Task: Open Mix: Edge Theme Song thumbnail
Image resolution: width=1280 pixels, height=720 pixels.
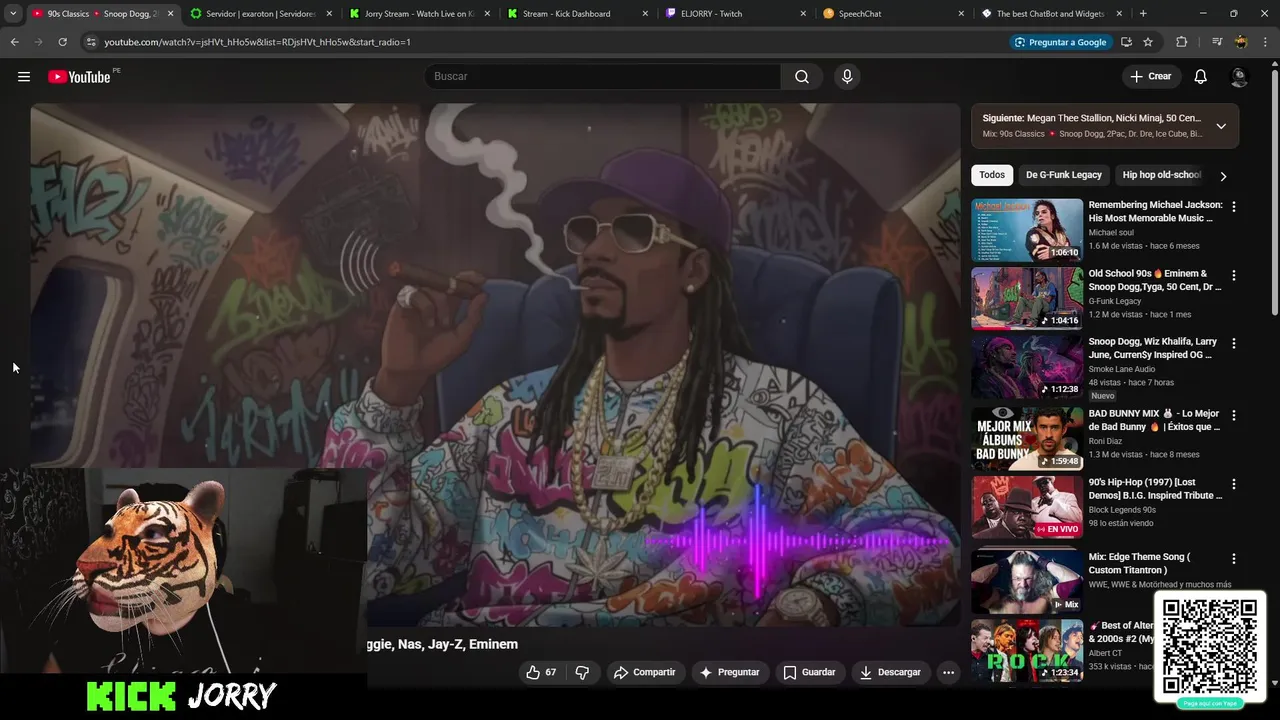Action: point(1027,581)
